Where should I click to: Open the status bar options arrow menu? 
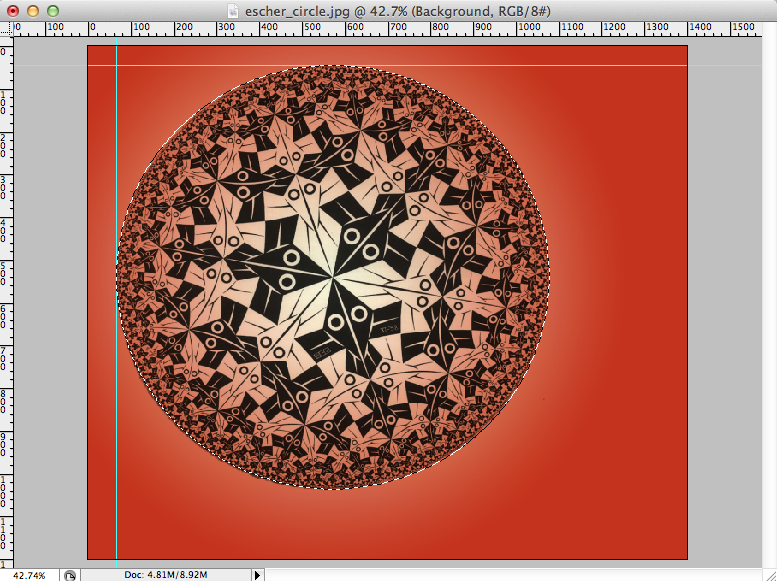pyautogui.click(x=257, y=575)
